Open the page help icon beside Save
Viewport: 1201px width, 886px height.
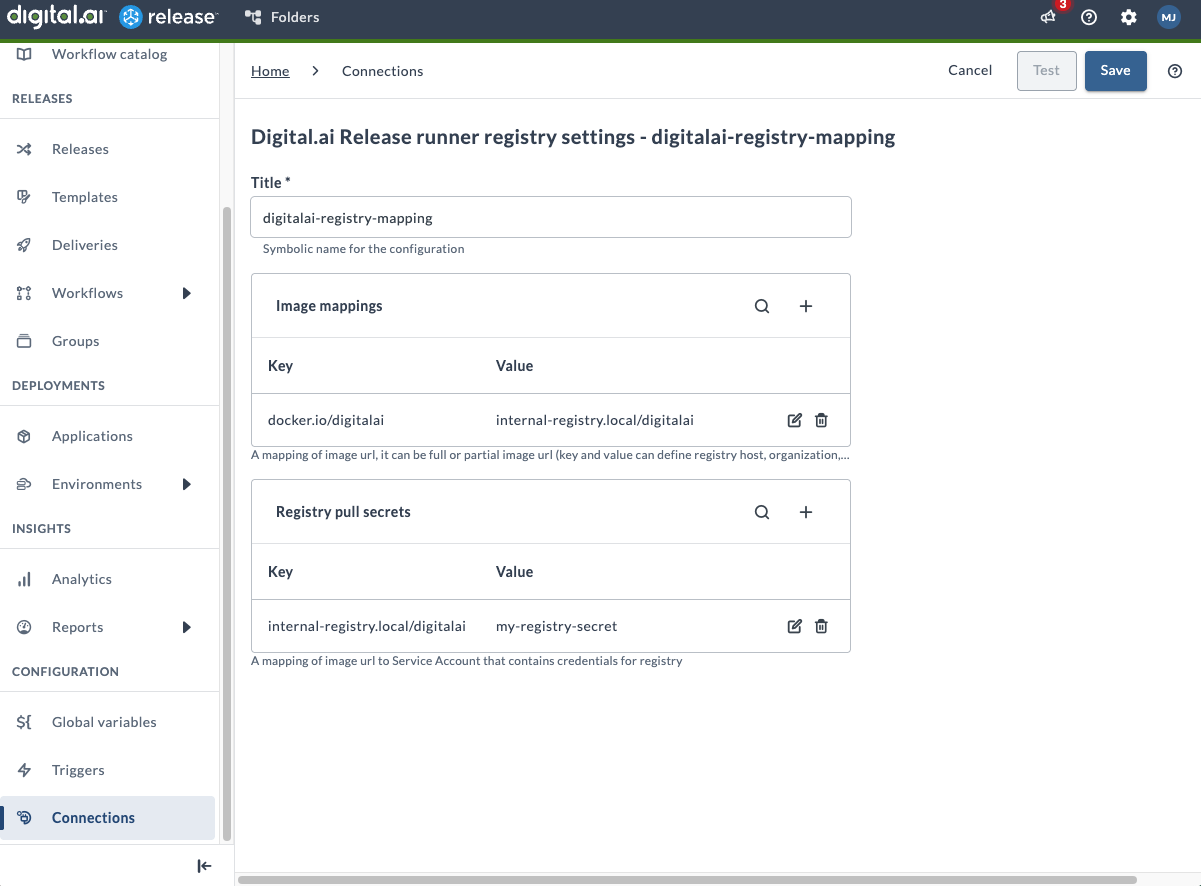click(1175, 71)
